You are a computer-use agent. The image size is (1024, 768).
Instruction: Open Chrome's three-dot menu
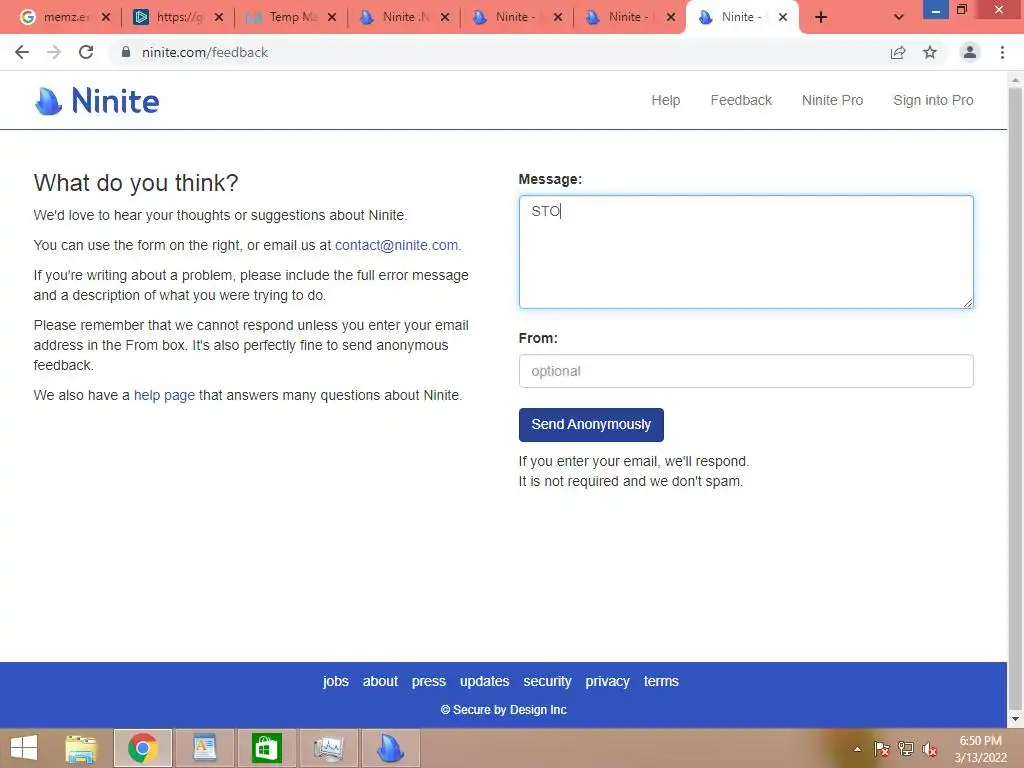tap(1002, 52)
